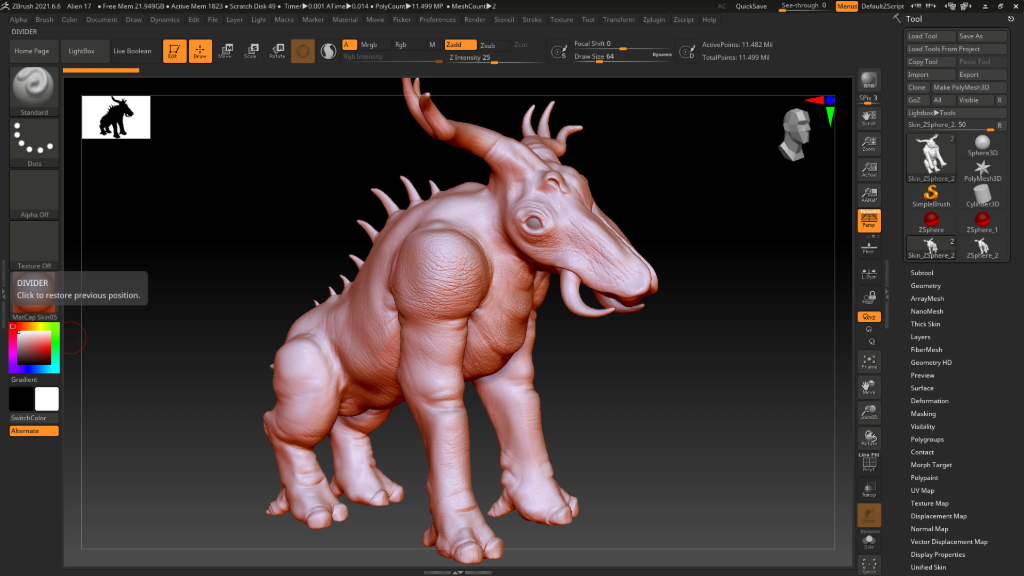Enable Edit mode in the top shelf
This screenshot has width=1024, height=576.
174,51
